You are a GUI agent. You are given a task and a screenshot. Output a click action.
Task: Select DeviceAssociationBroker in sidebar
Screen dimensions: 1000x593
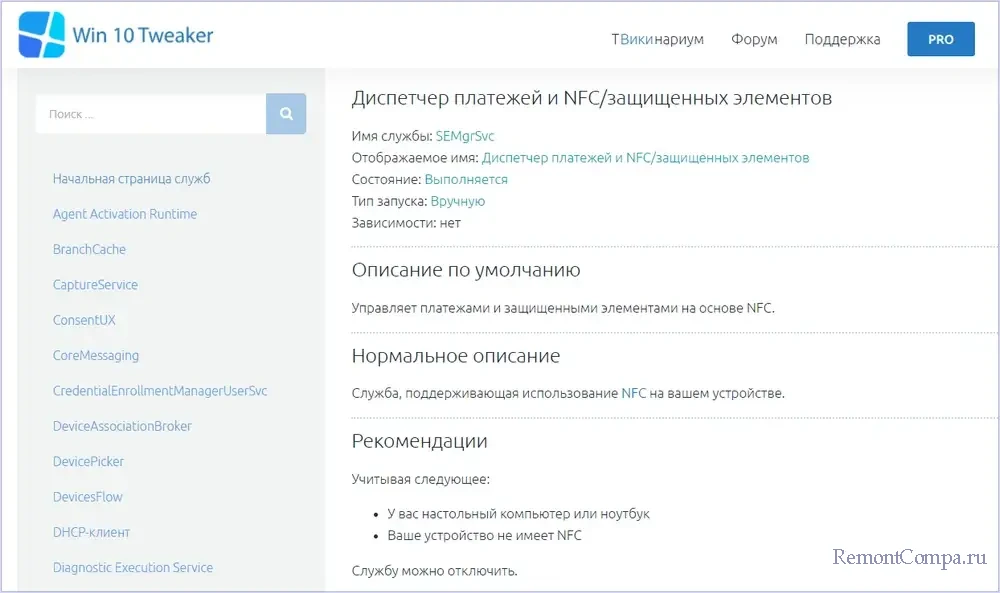[x=122, y=426]
